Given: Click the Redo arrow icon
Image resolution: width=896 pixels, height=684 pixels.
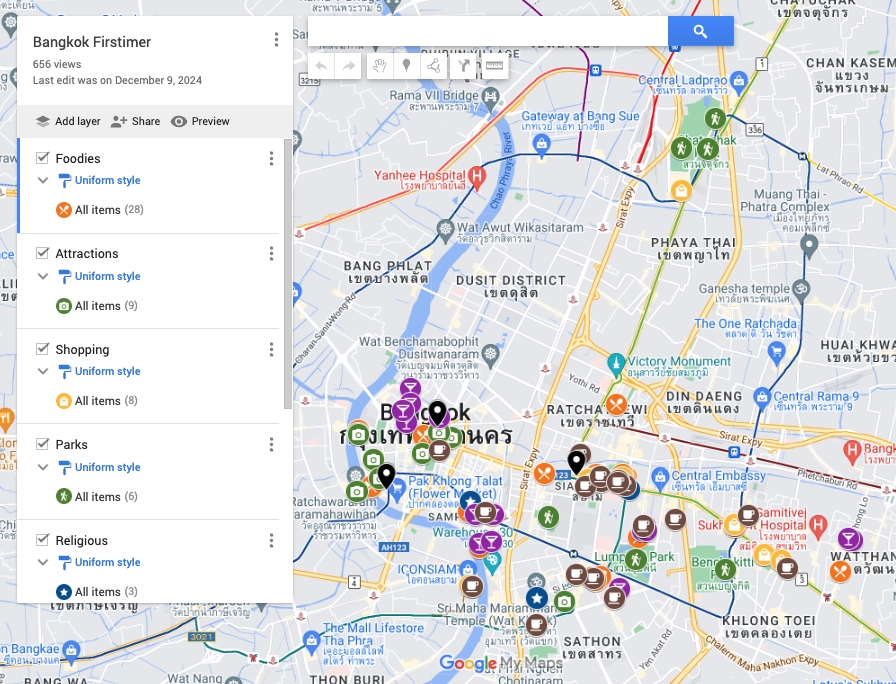Looking at the screenshot, I should 348,67.
